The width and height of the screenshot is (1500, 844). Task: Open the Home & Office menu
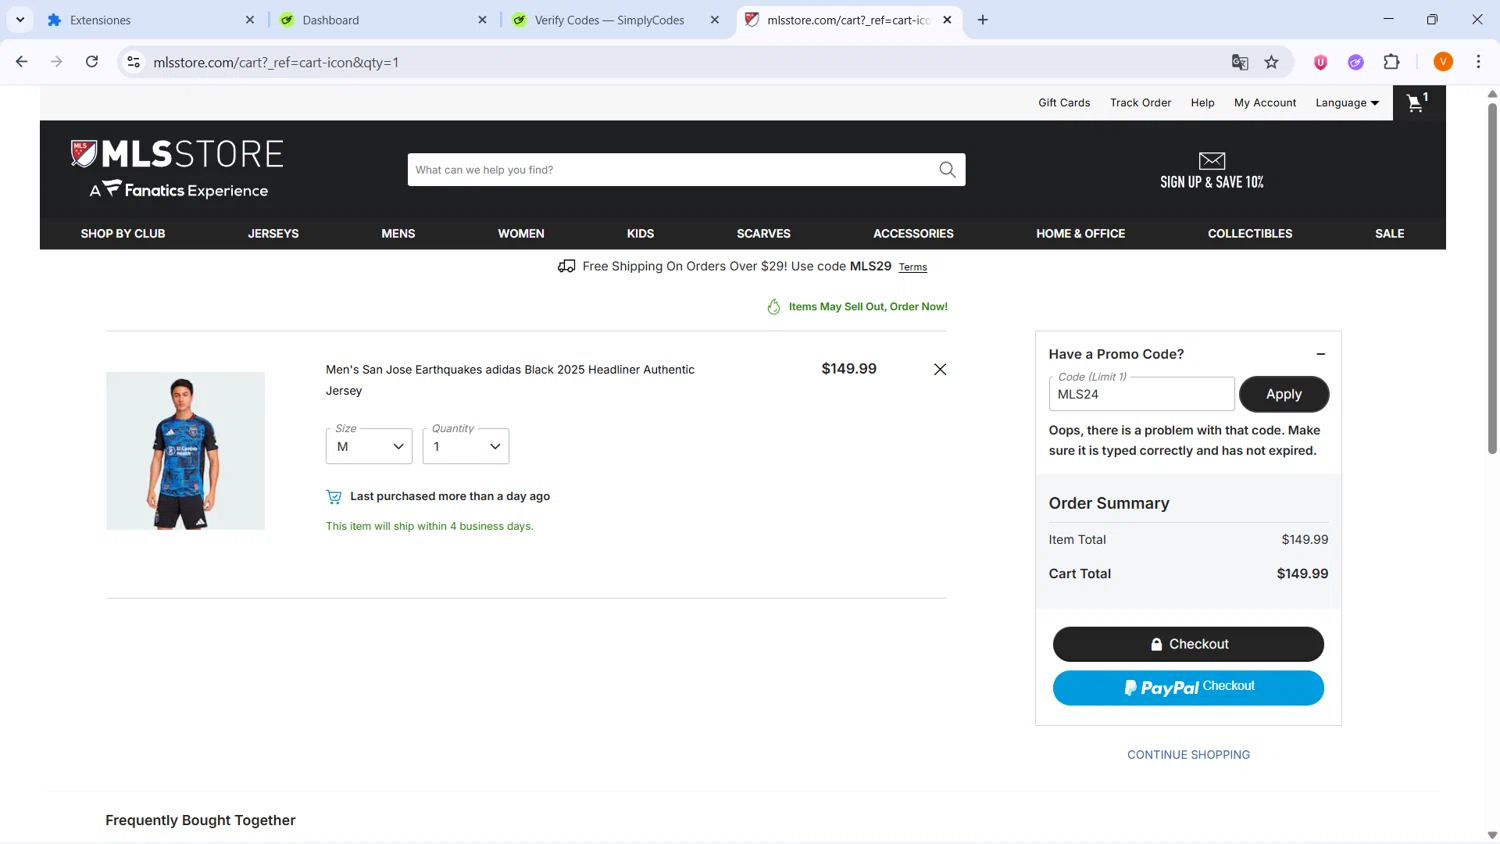[1080, 234]
